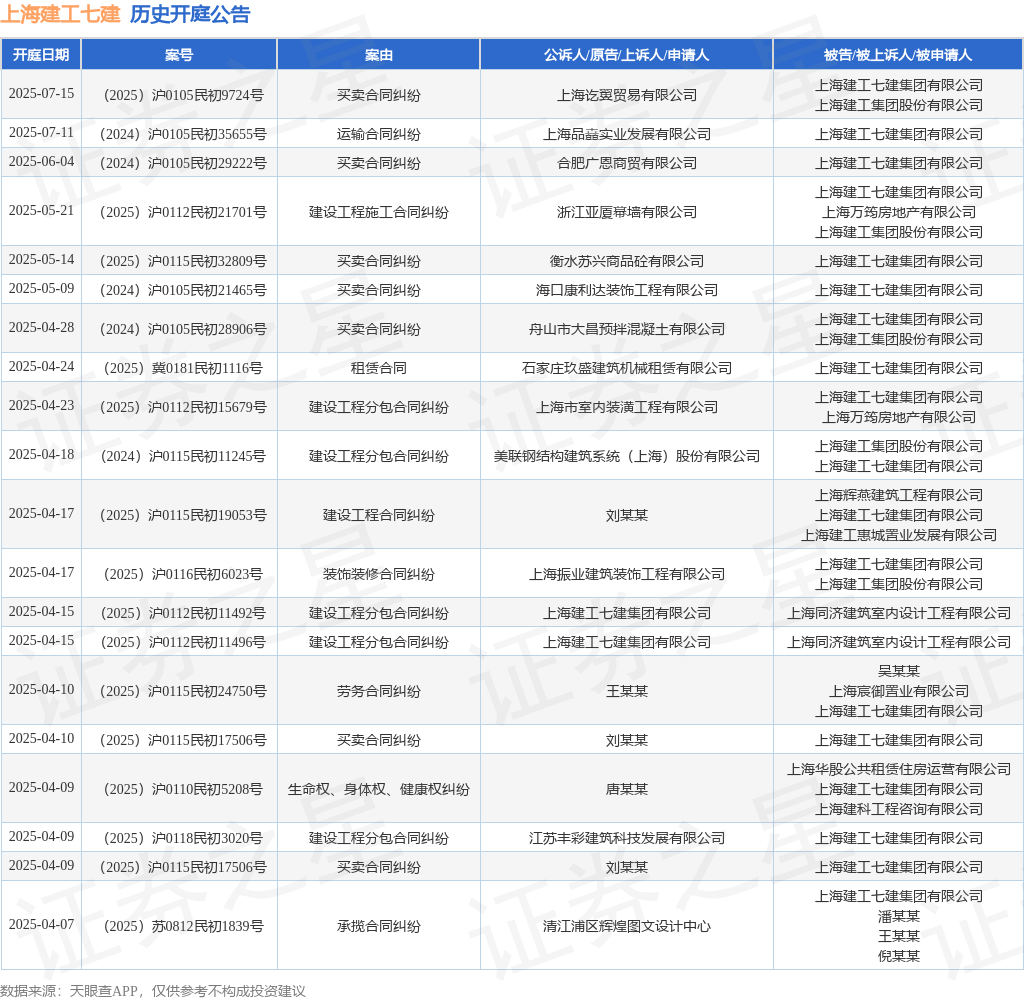Click defendant 上海建工惠城置业发展有限公司

point(899,536)
